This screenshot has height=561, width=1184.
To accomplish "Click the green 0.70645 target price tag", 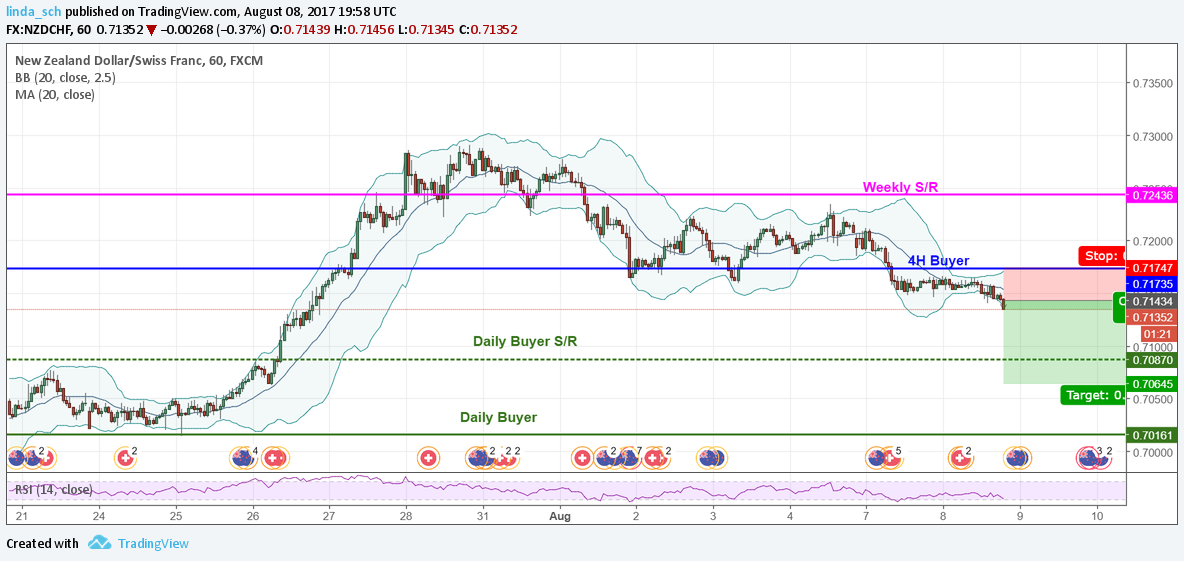I will [1152, 384].
